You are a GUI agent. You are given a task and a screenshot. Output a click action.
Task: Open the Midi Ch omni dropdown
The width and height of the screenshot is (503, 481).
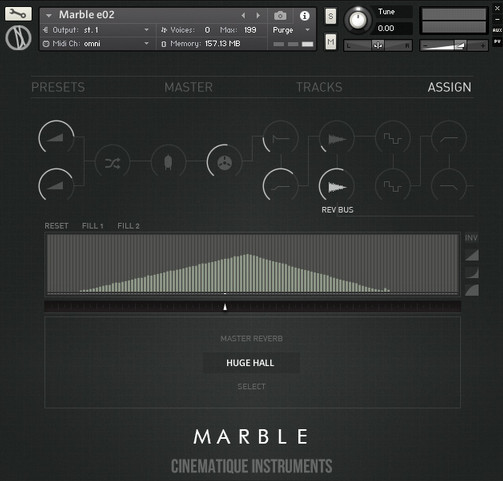(96, 44)
